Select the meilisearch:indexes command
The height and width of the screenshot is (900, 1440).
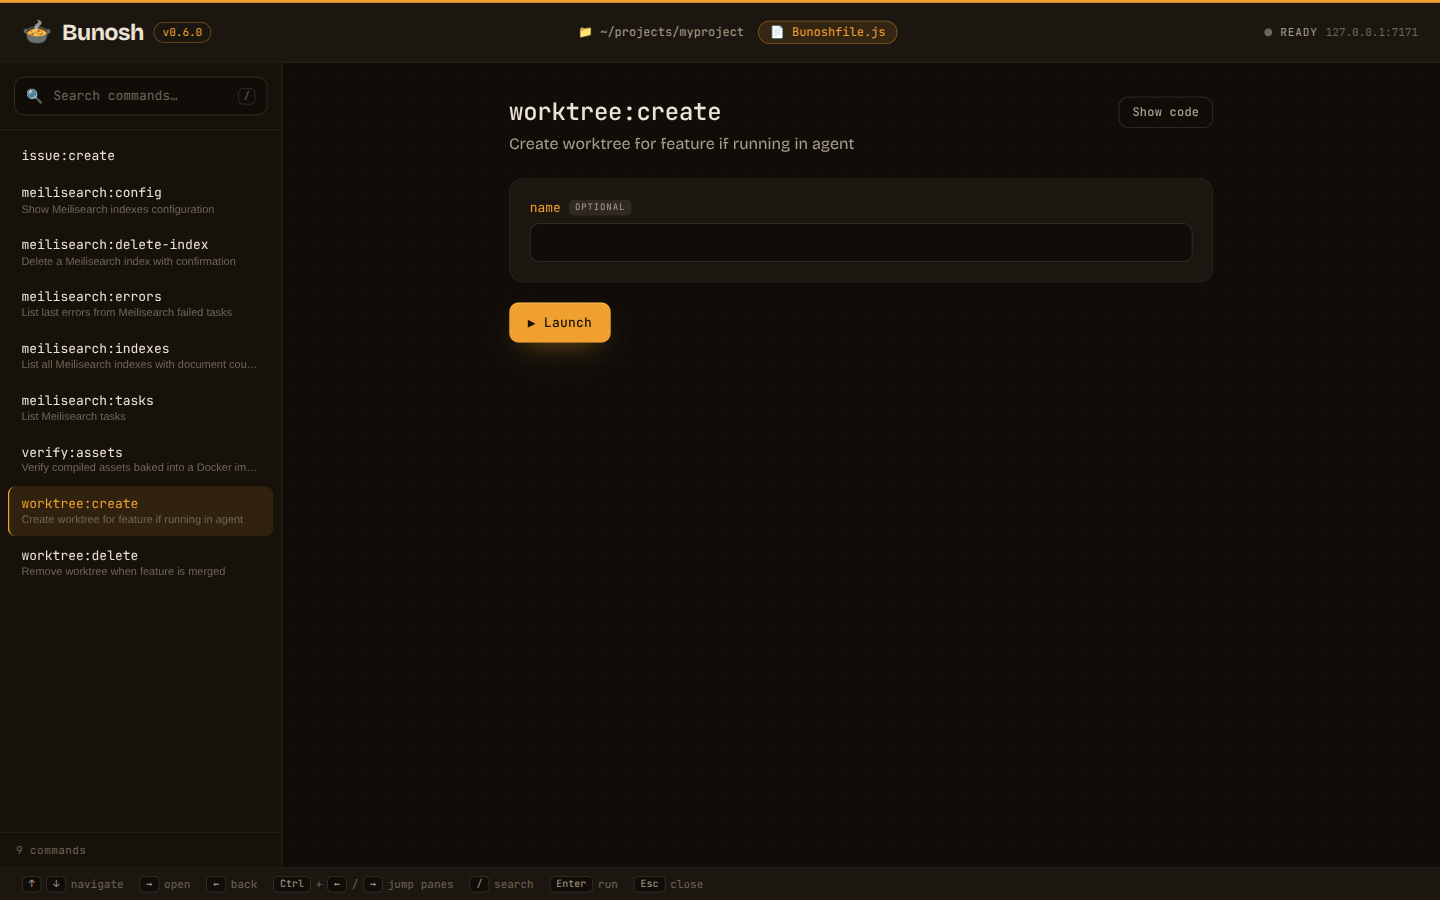tap(140, 356)
